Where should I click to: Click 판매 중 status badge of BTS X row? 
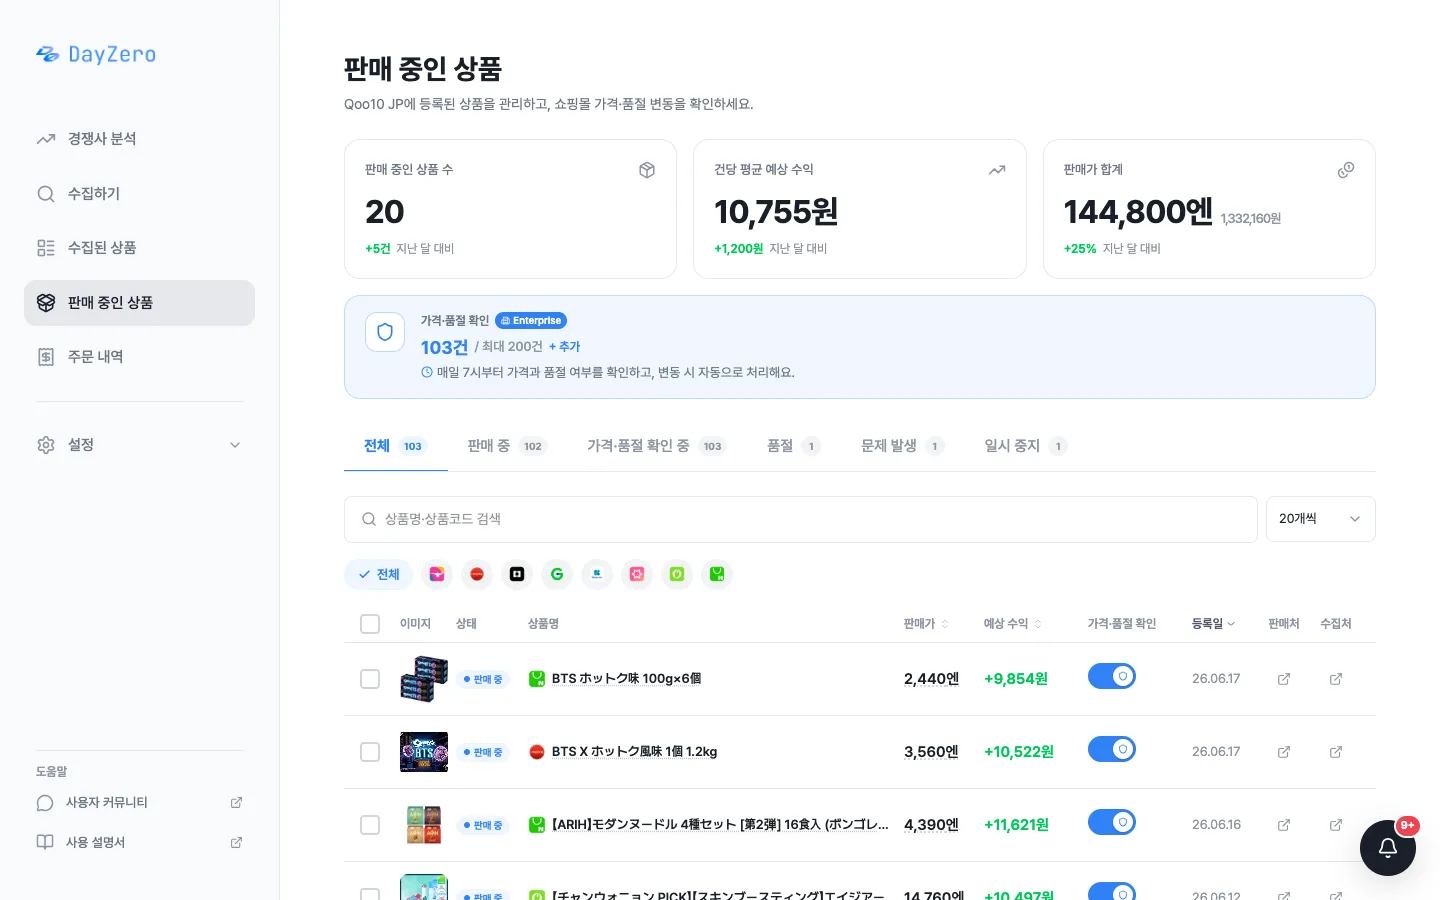[x=483, y=752]
